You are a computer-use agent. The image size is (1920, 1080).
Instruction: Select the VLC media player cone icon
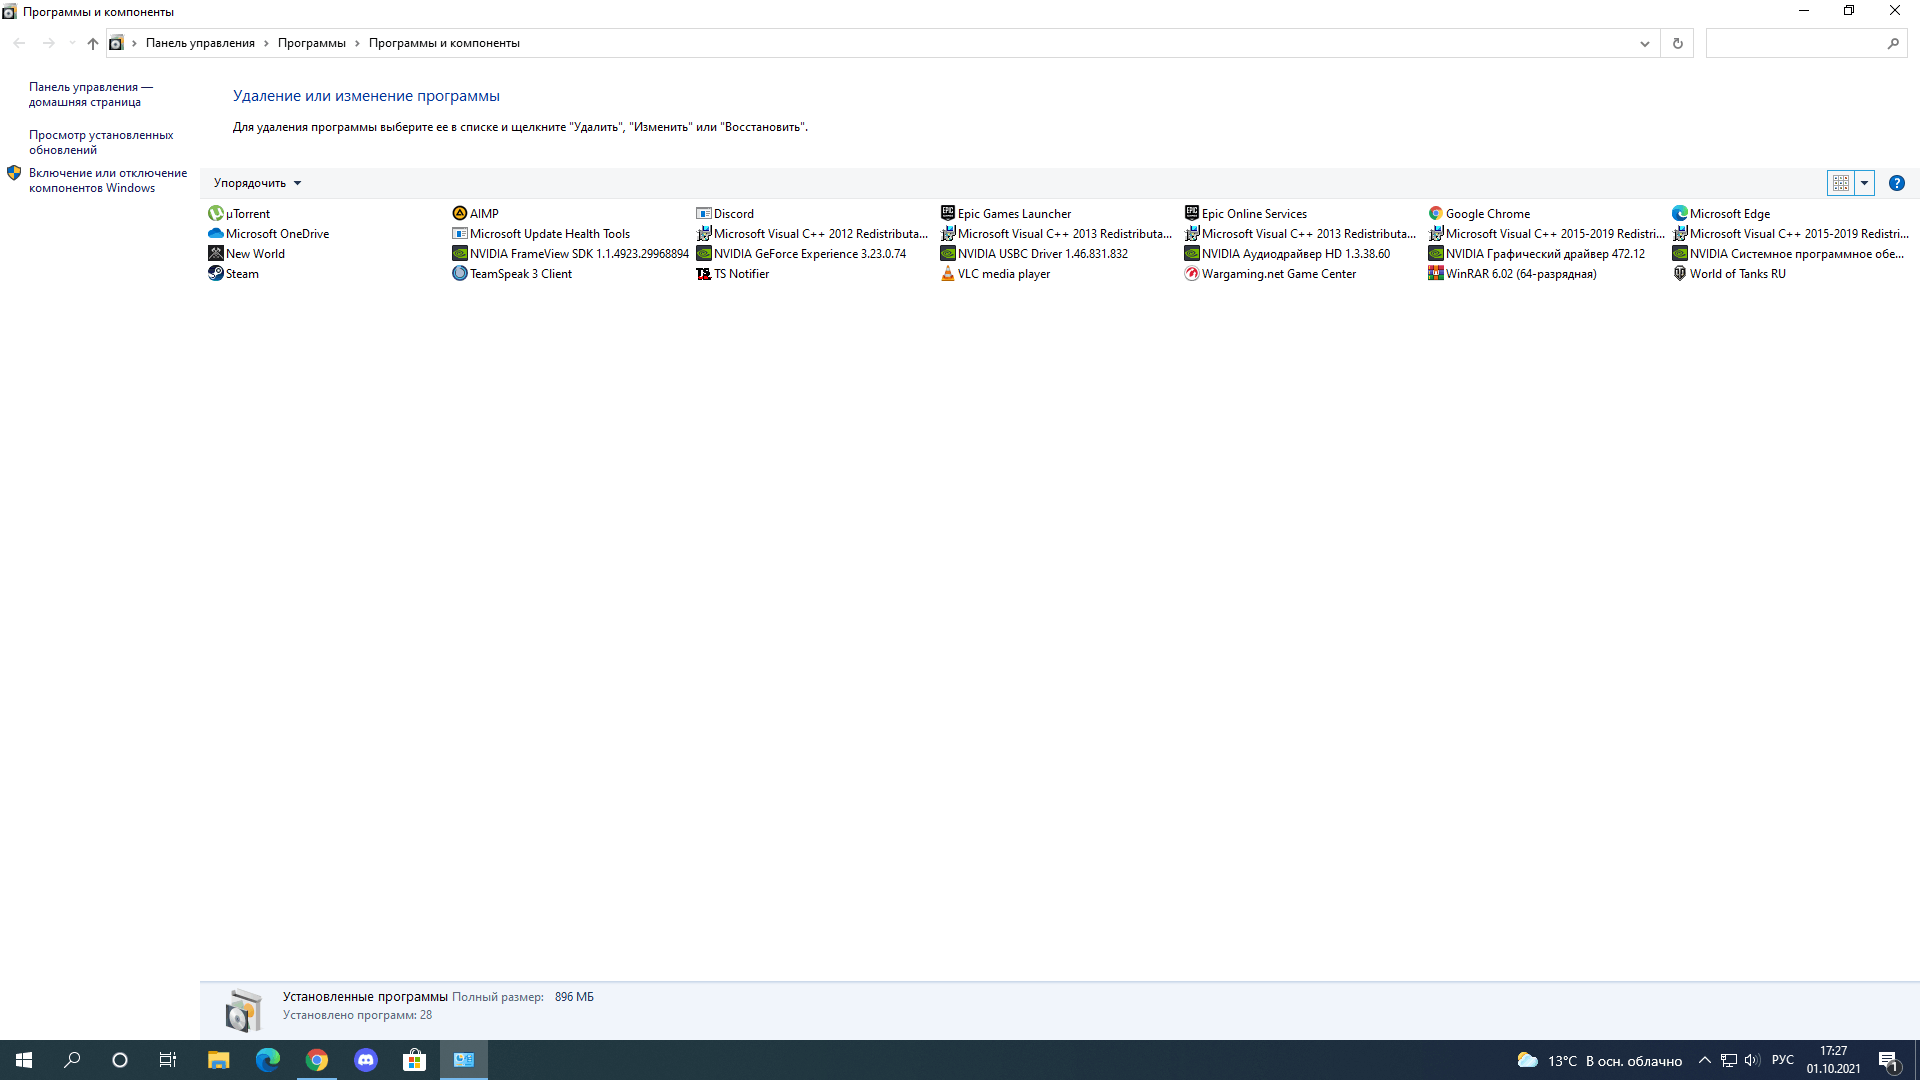(x=948, y=273)
